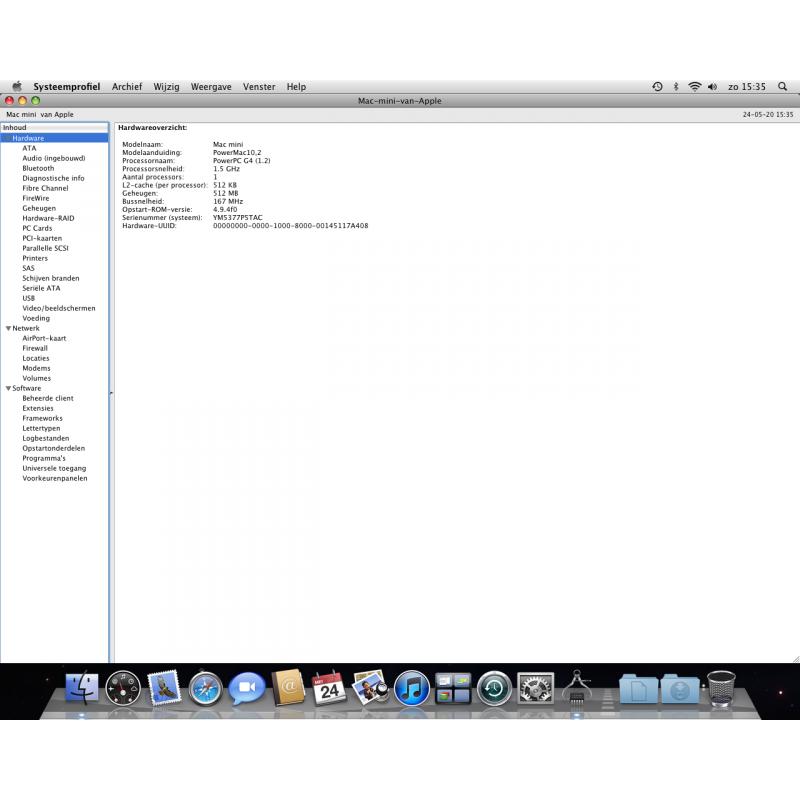Collapse the Netwerk disclosure triangle
Screen dimensions: 800x800
pos(8,328)
